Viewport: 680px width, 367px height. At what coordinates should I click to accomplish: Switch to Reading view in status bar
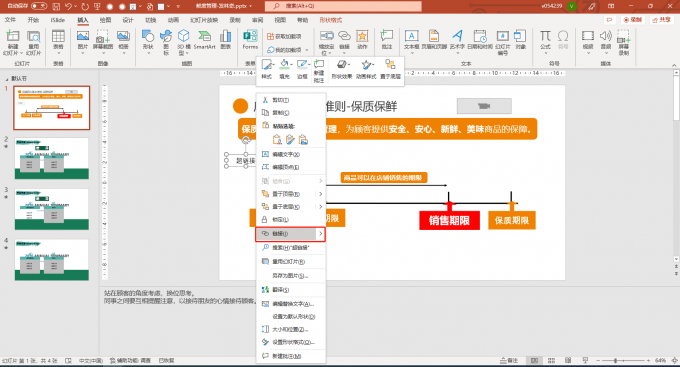coord(568,360)
